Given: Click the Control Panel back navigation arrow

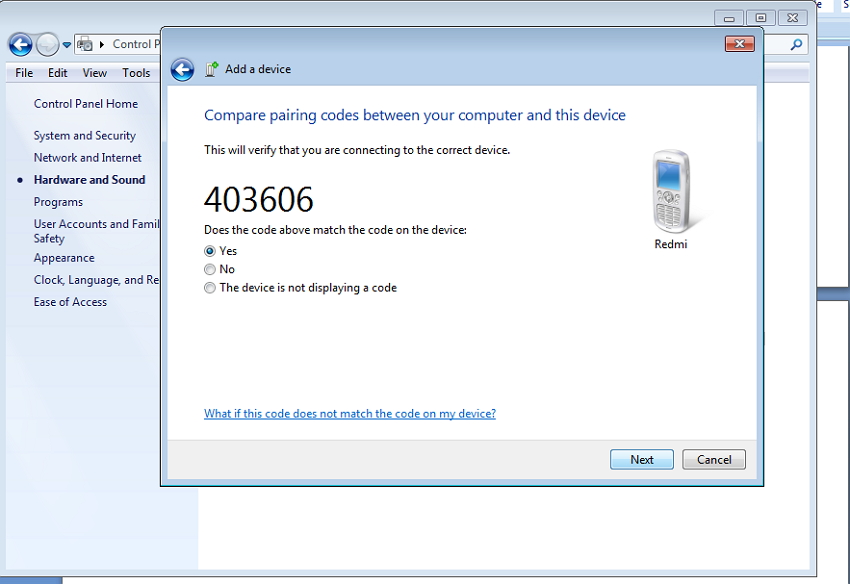Looking at the screenshot, I should tap(20, 44).
